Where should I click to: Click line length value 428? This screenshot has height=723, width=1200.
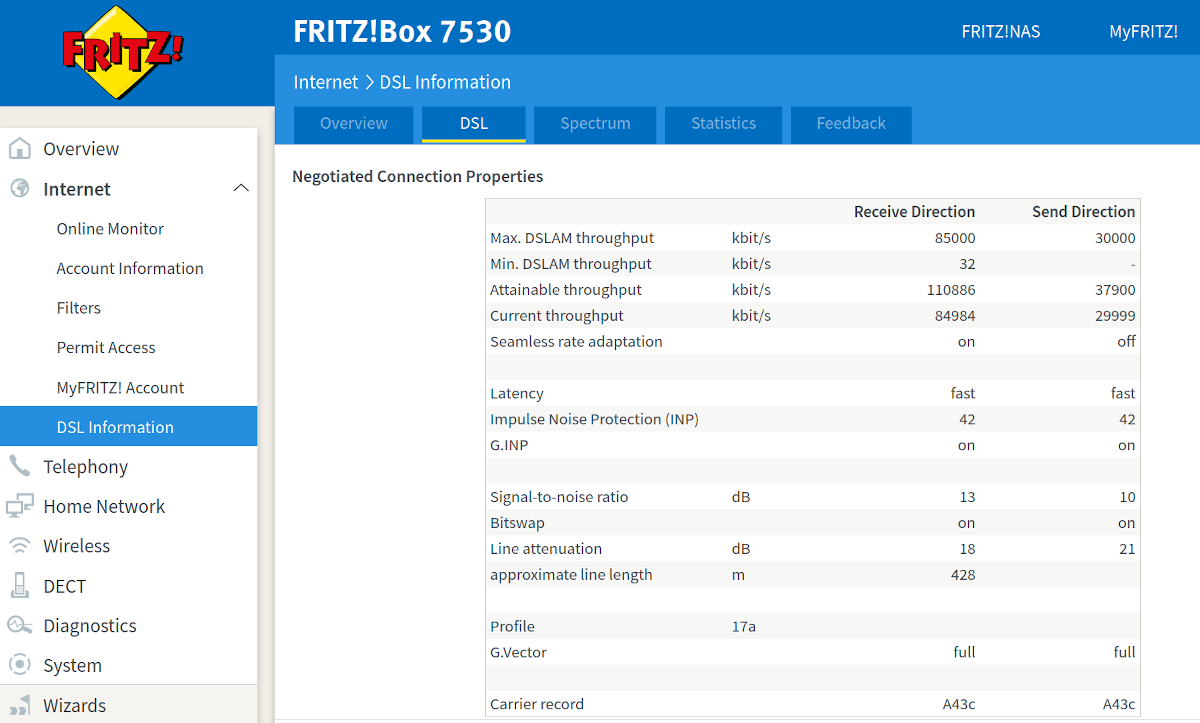(x=963, y=575)
